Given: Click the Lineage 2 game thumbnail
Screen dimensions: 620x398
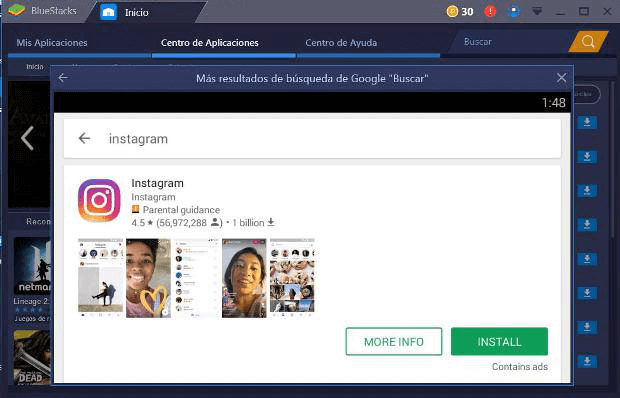Looking at the screenshot, I should click(32, 266).
